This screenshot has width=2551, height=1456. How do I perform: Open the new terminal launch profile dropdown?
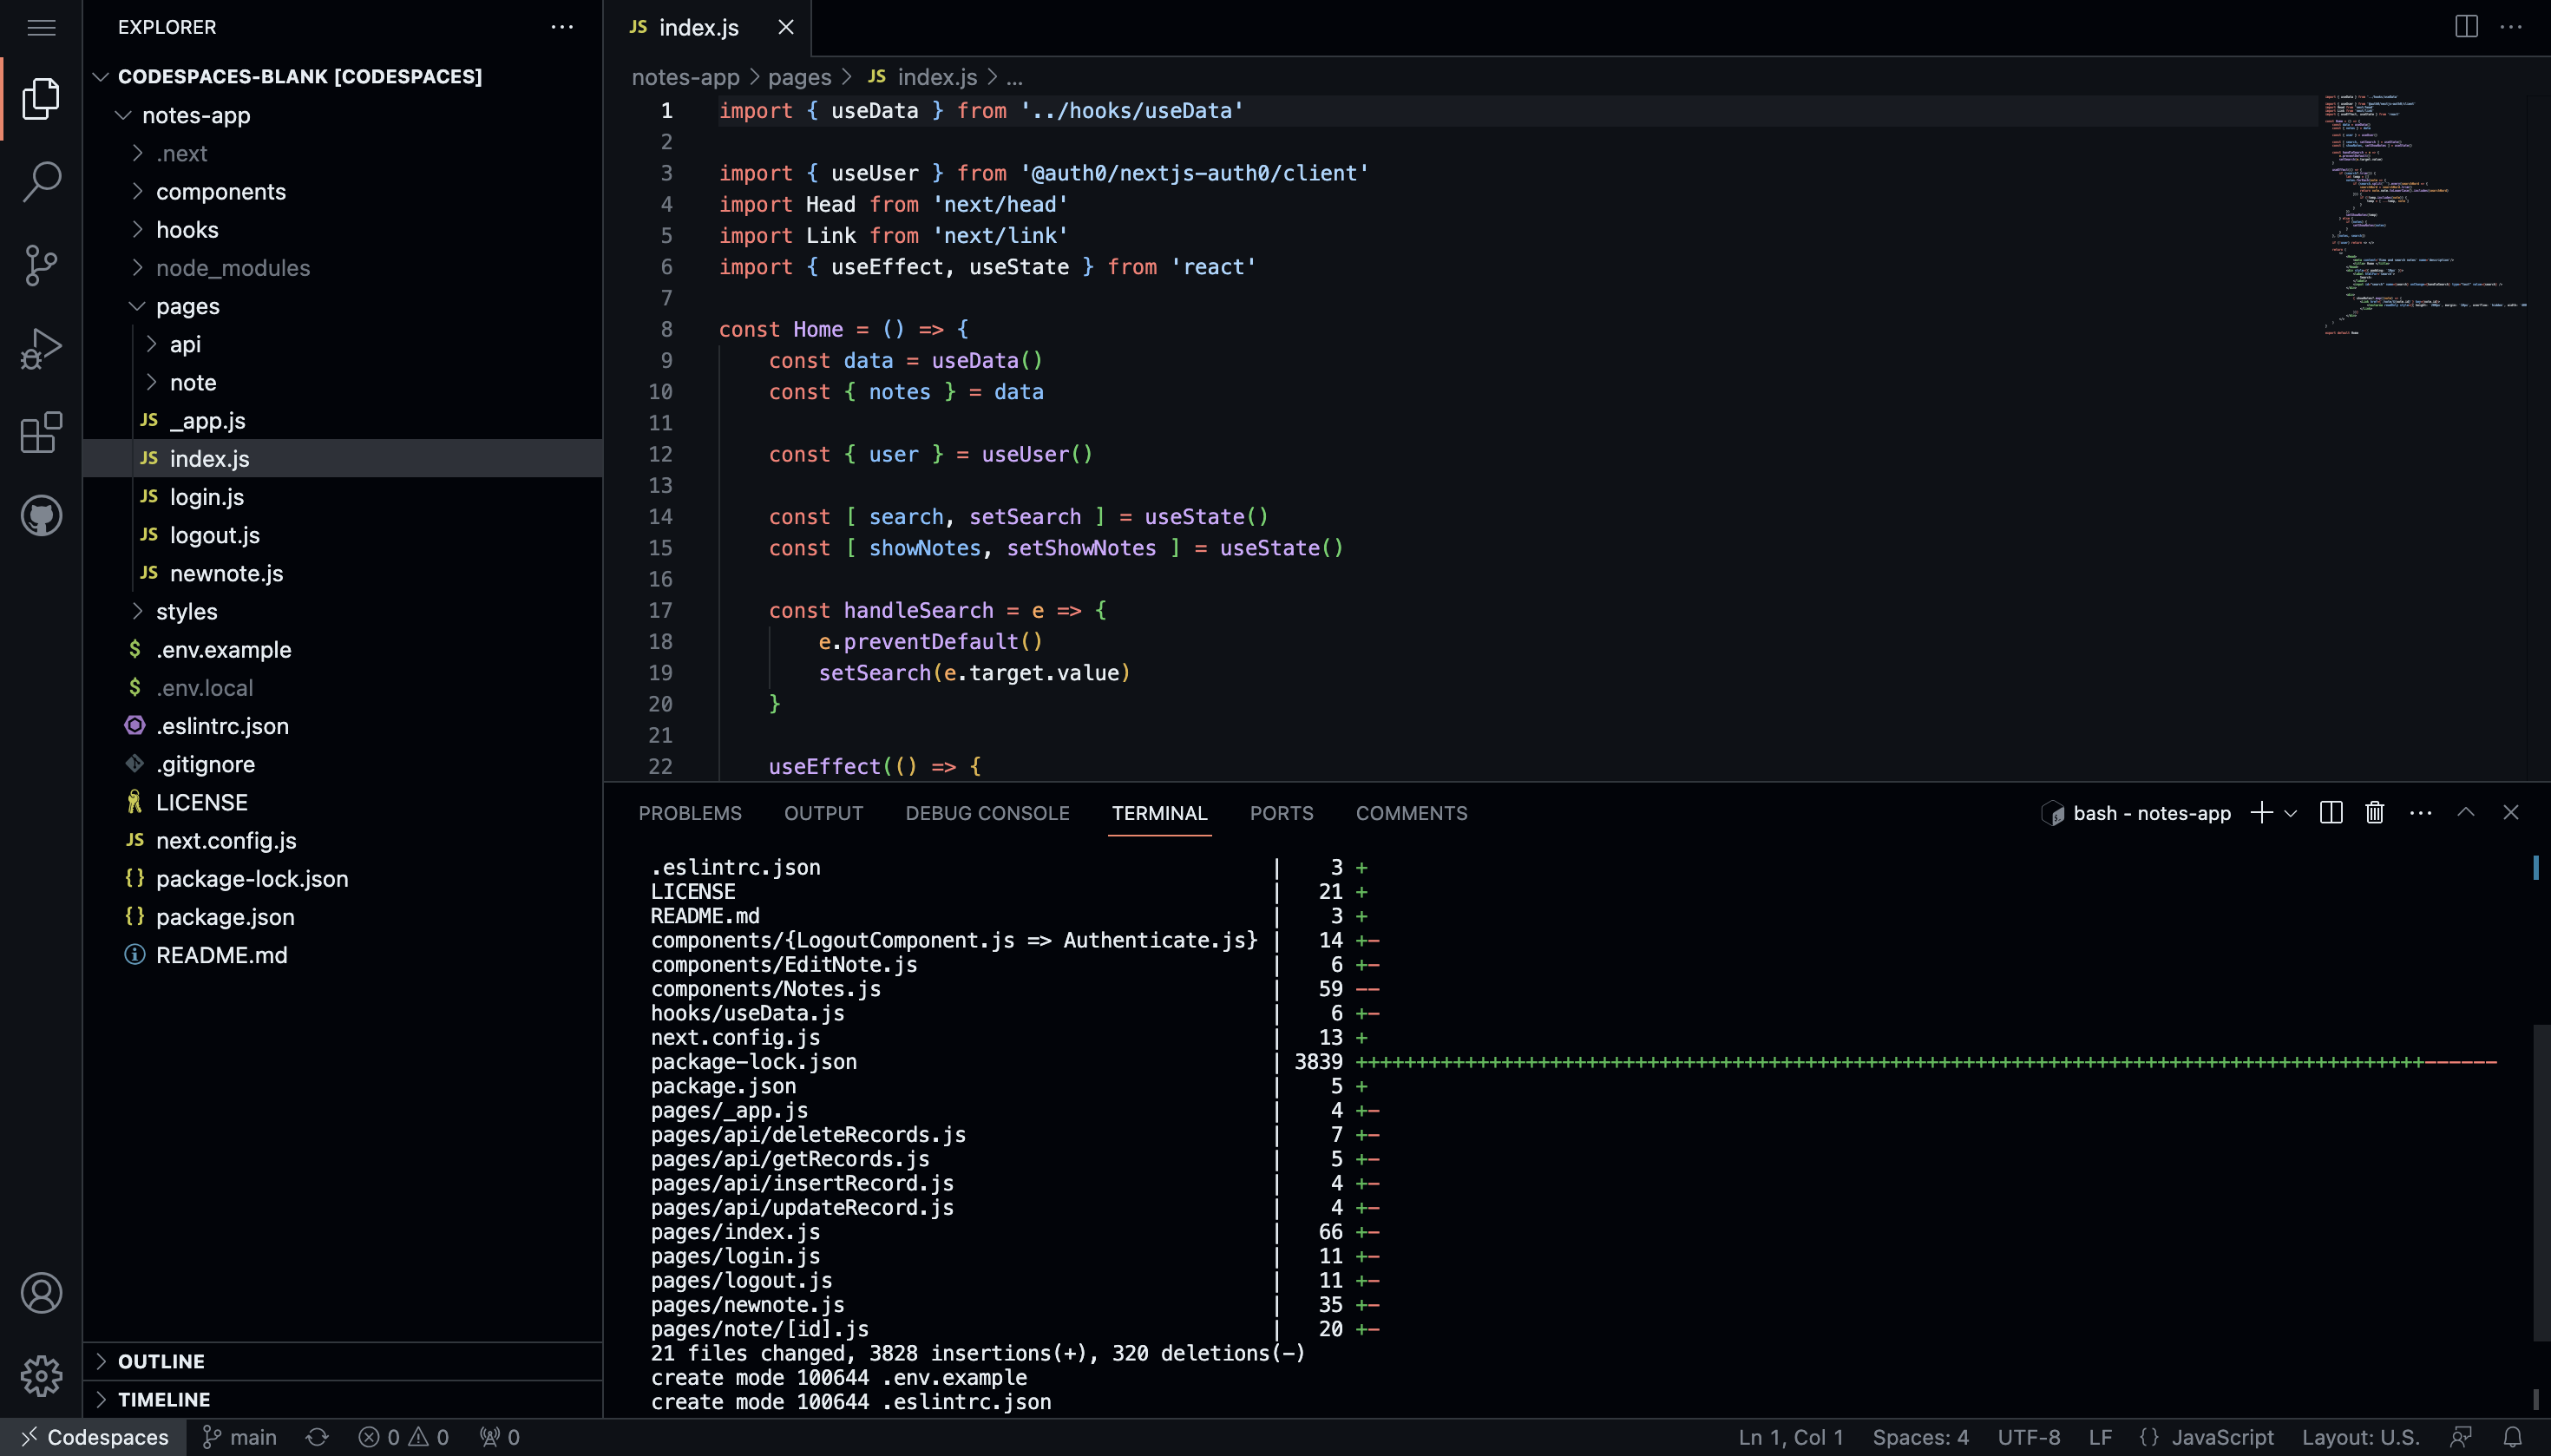pyautogui.click(x=2290, y=813)
